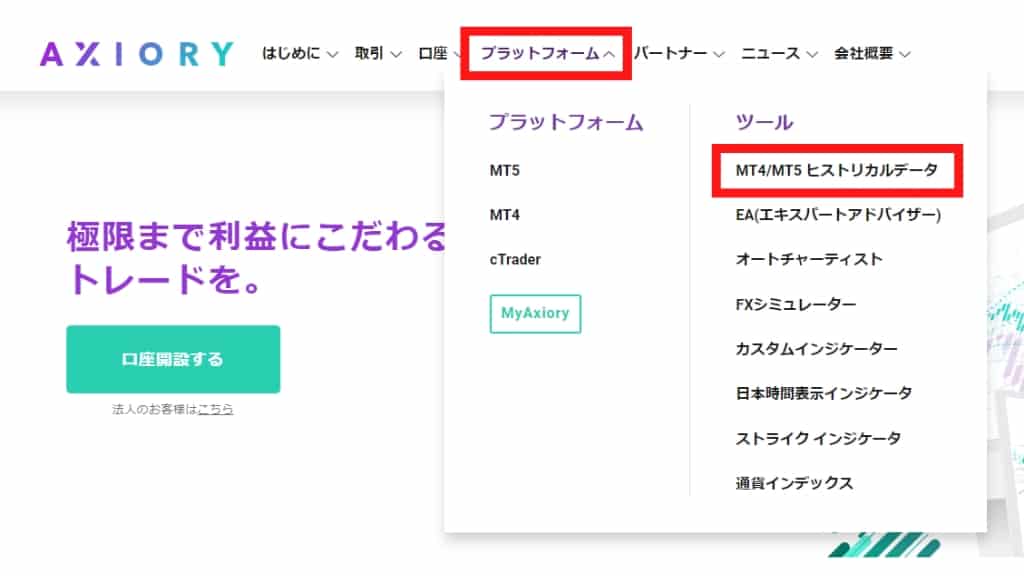Click the ツール section heading
This screenshot has width=1024, height=576.
(764, 122)
